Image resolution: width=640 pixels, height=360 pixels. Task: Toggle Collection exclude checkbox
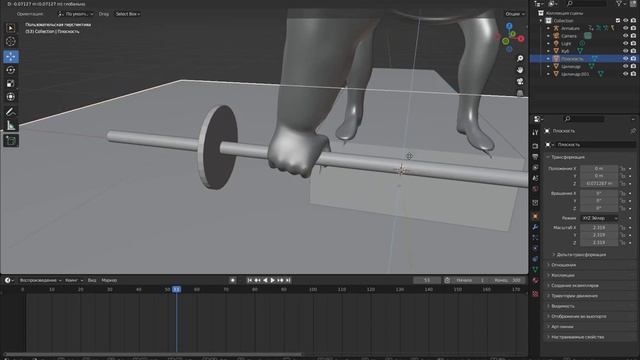point(618,20)
